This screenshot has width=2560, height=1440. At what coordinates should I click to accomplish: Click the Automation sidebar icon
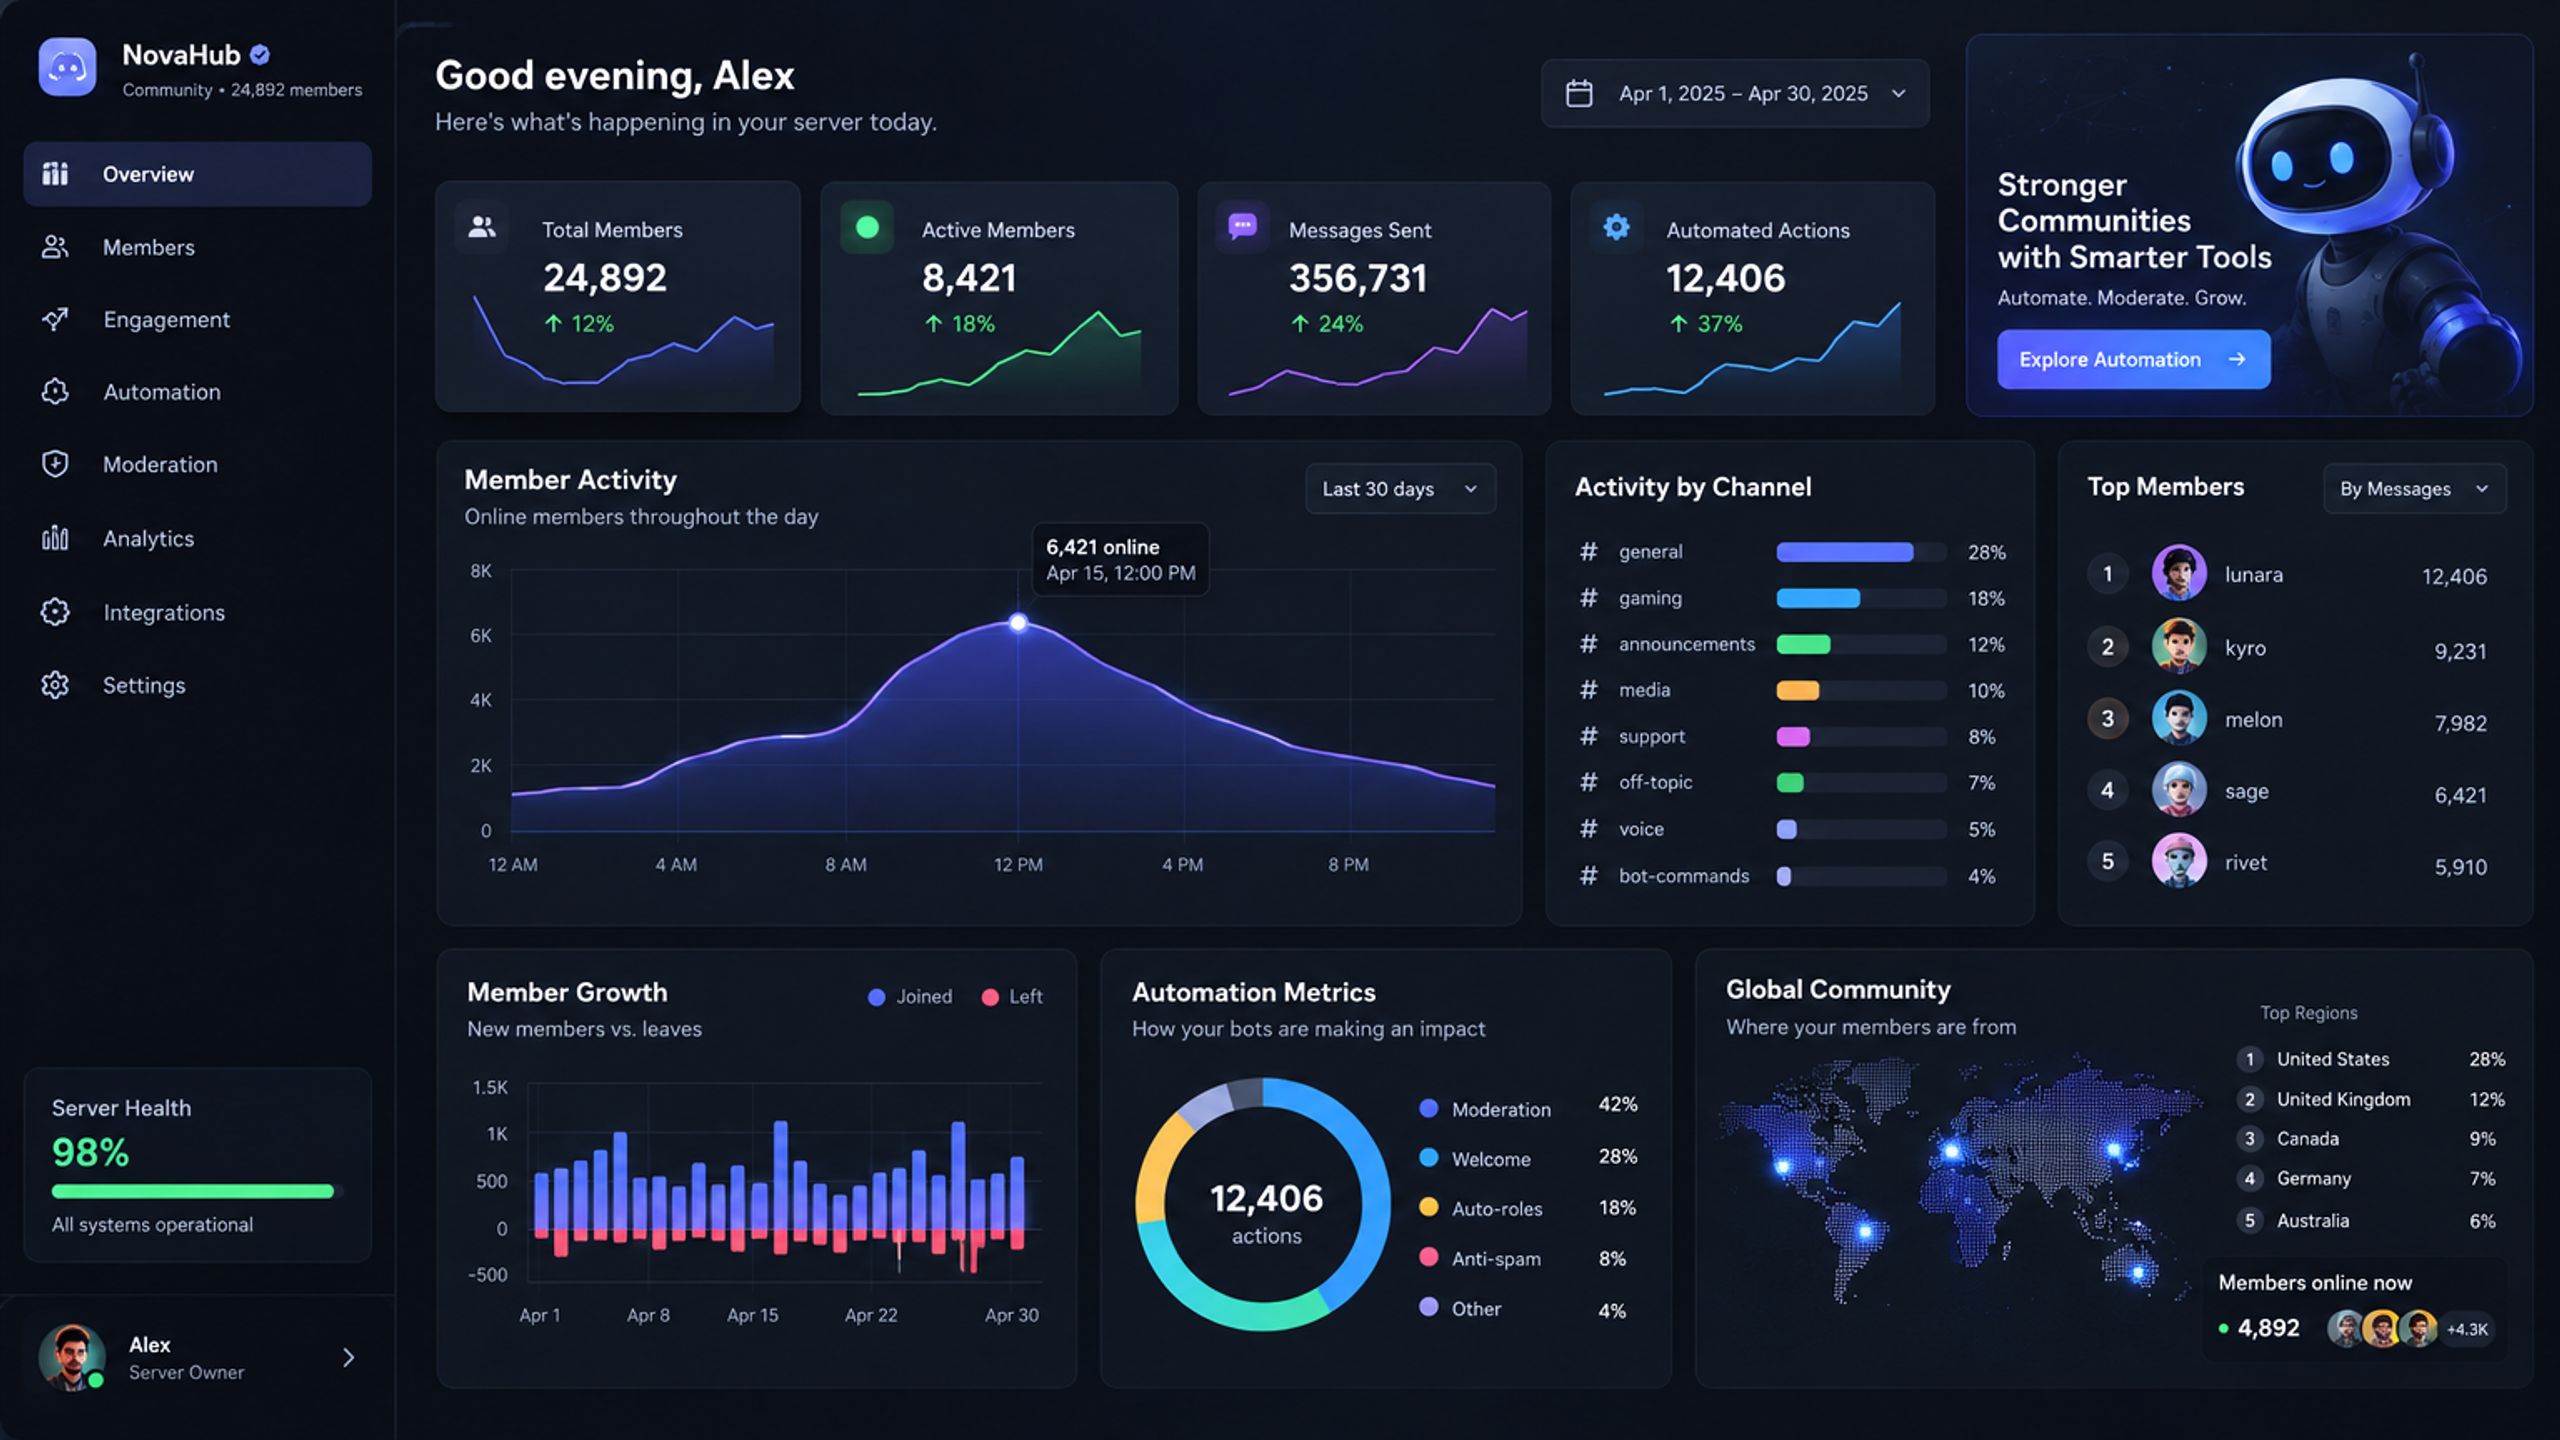click(55, 391)
